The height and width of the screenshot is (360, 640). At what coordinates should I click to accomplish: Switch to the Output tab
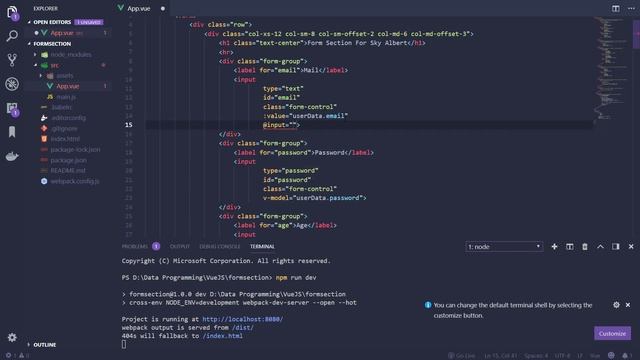(x=180, y=246)
